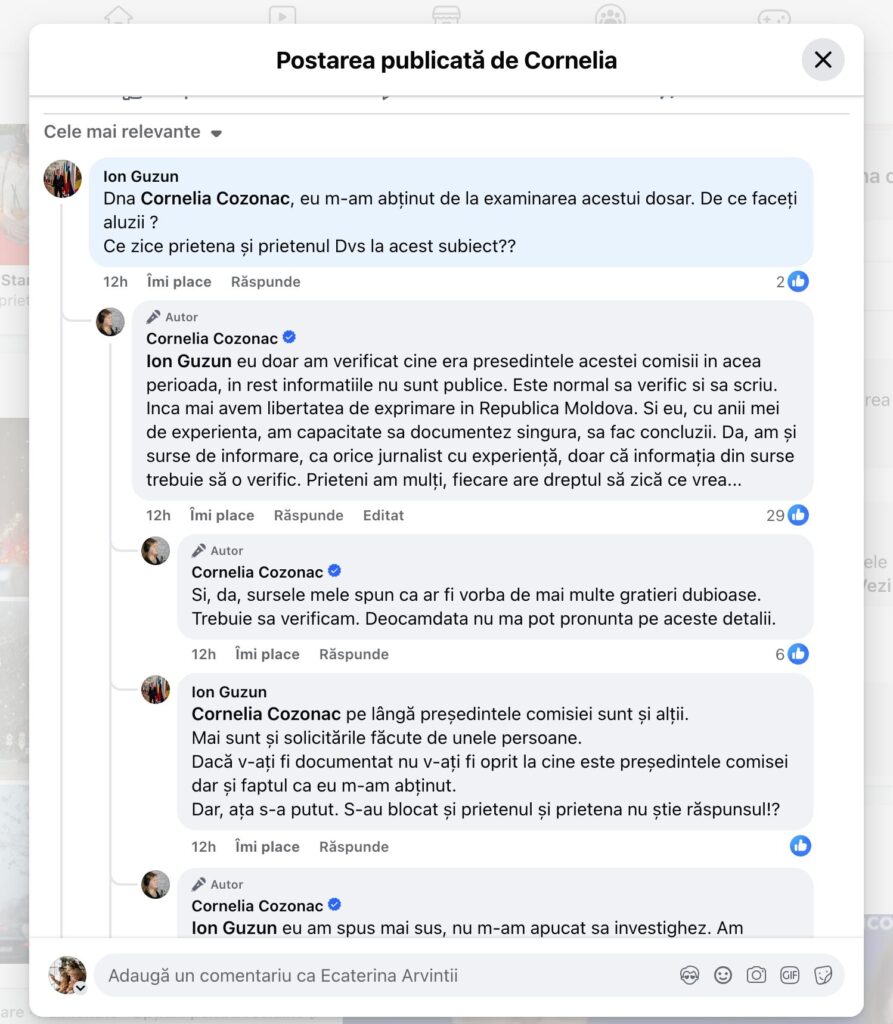This screenshot has width=893, height=1024.
Task: Close the Cornelia post dialog
Action: click(822, 60)
